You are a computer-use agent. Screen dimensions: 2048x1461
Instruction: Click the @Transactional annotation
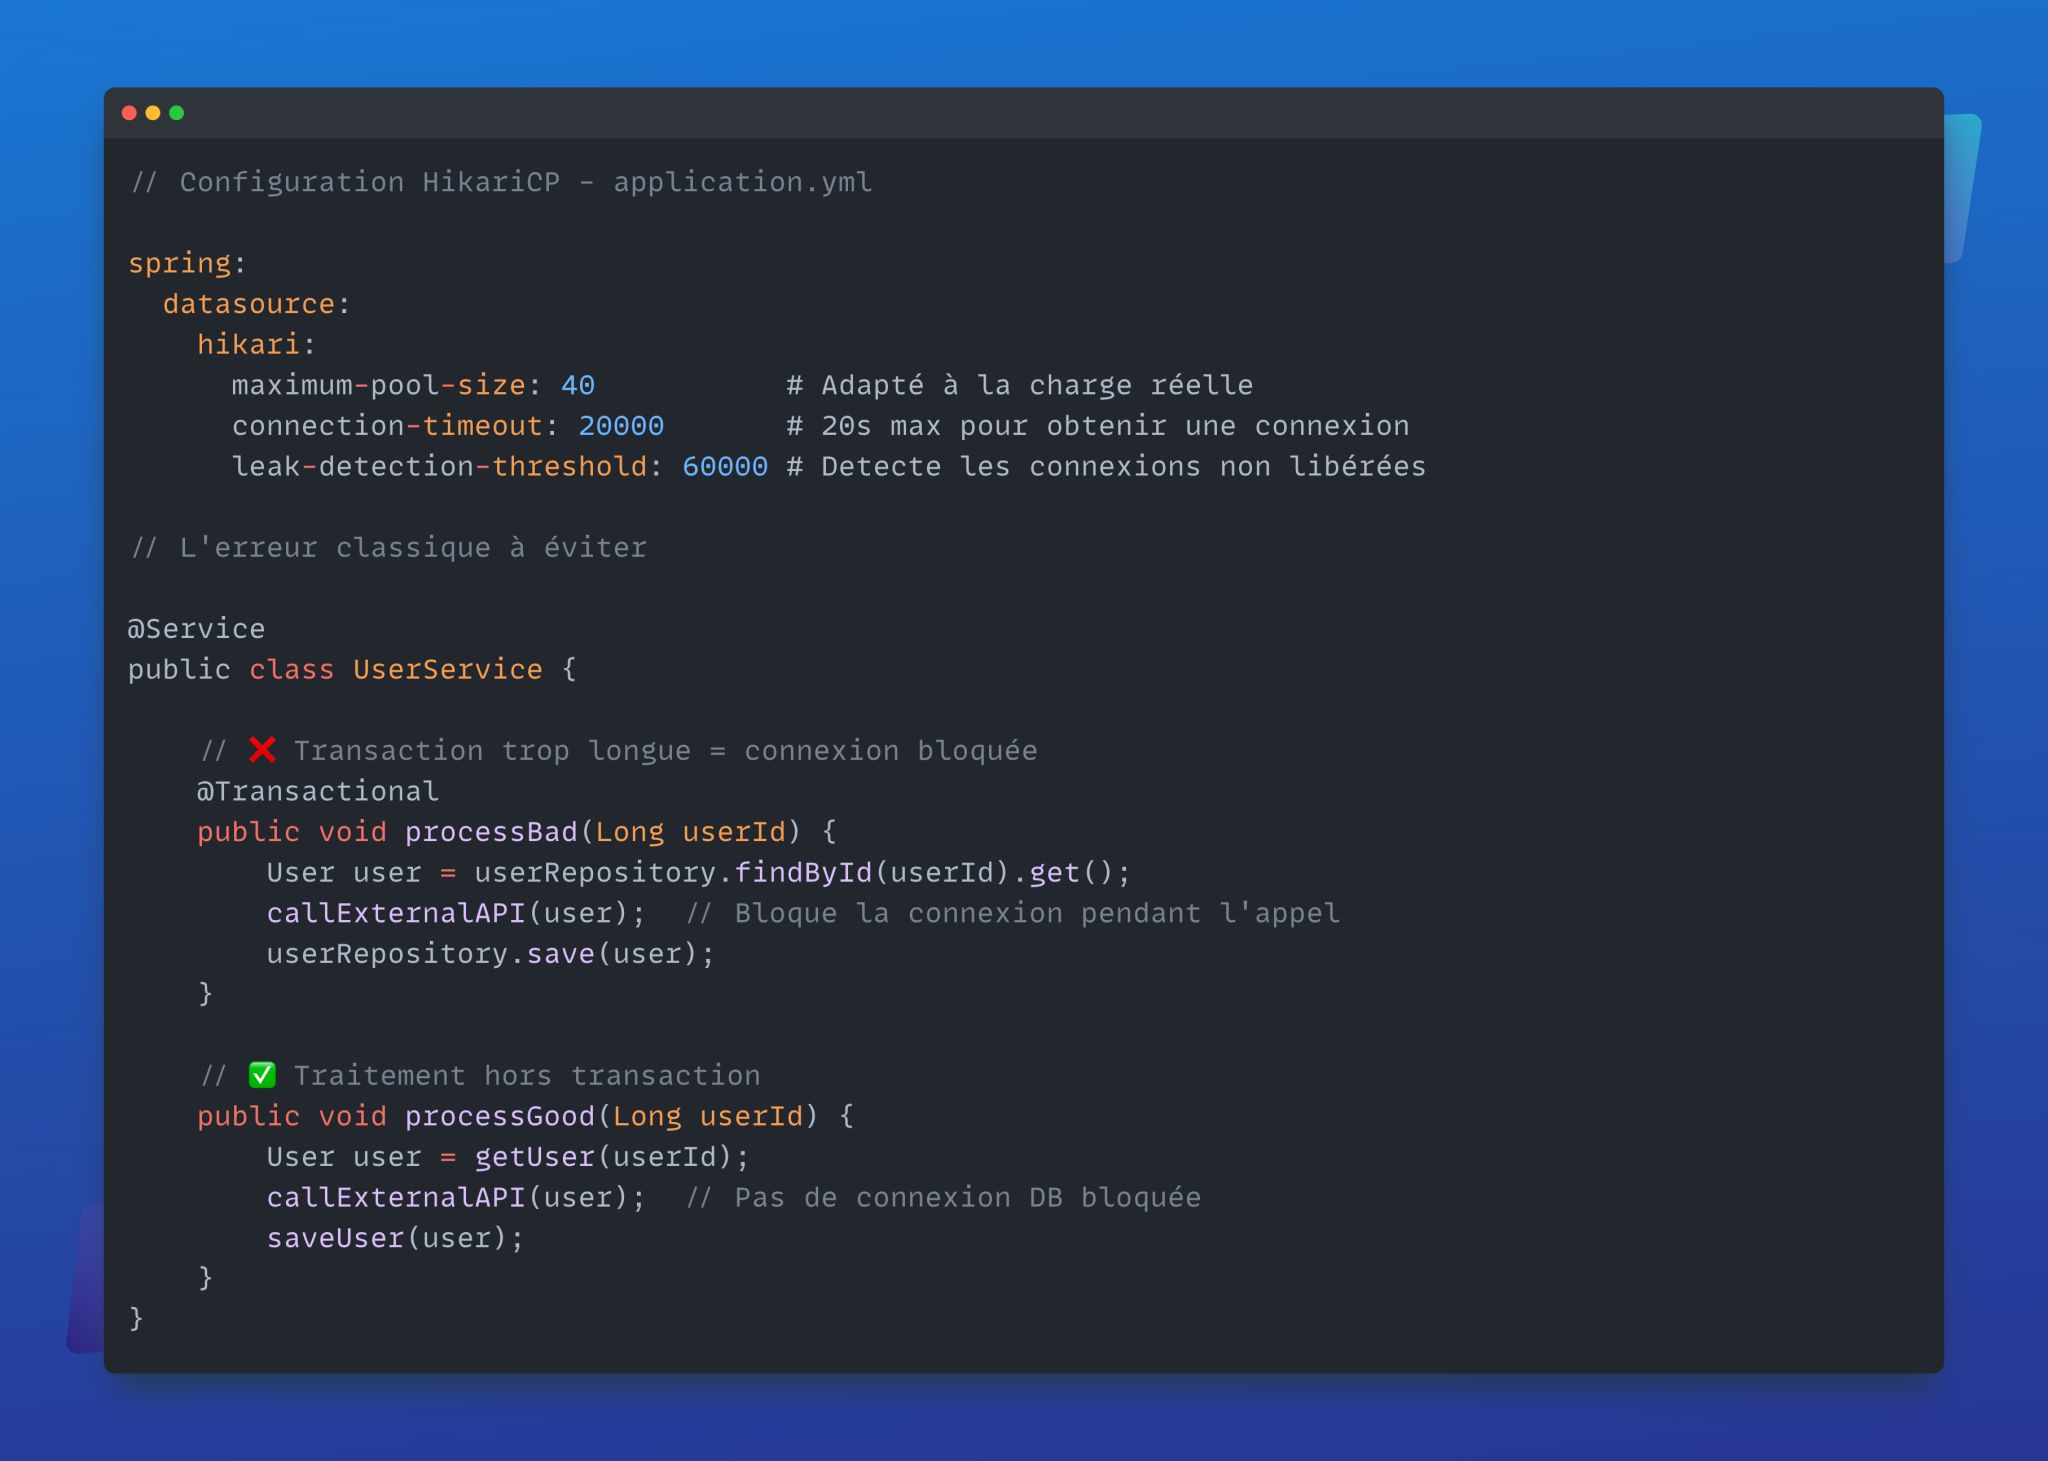[317, 791]
